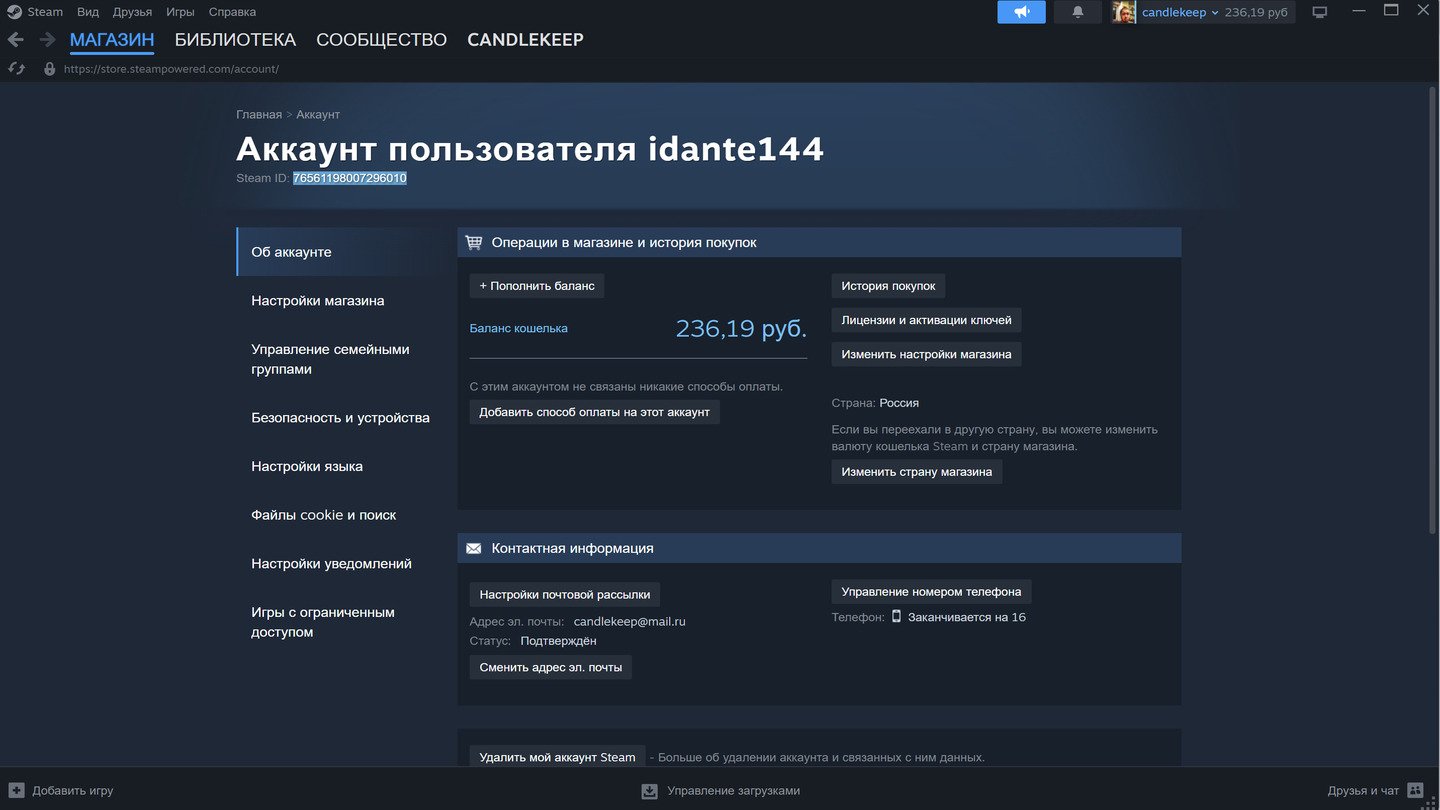1440x810 pixels.
Task: Expand the candlekeep account dropdown
Action: pos(1180,12)
